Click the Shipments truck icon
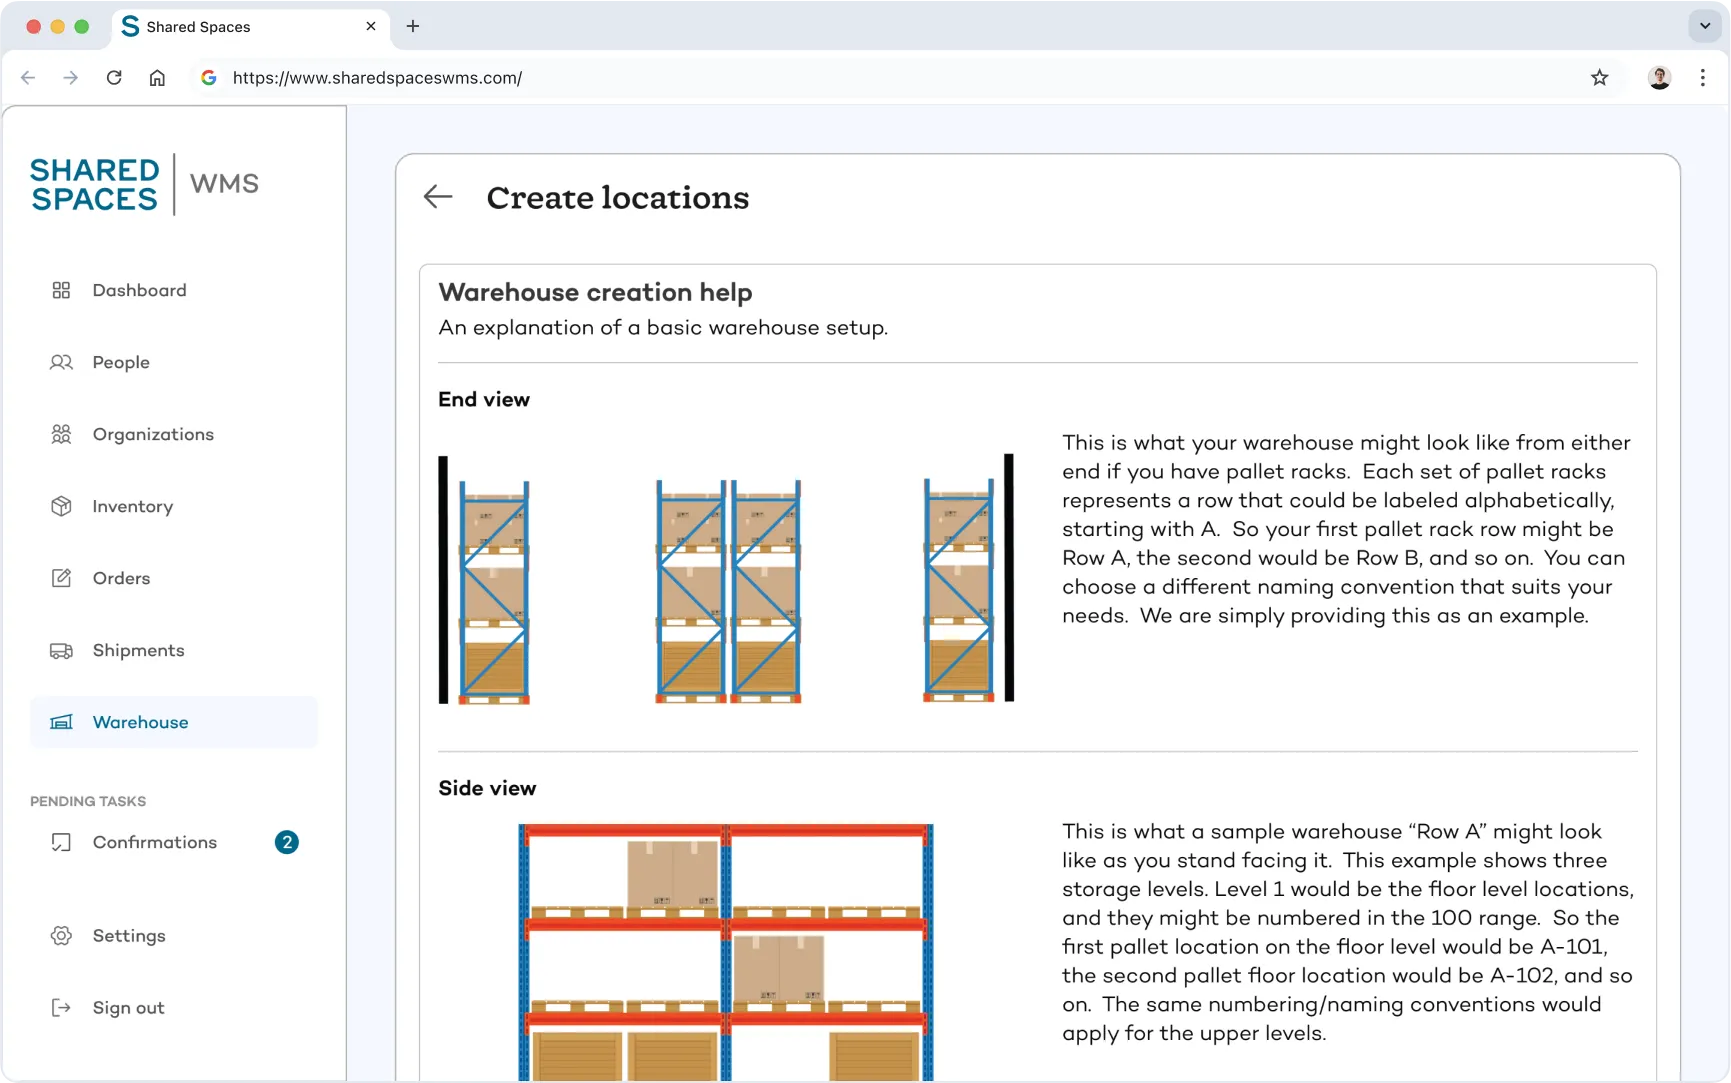The image size is (1731, 1083). [x=61, y=650]
